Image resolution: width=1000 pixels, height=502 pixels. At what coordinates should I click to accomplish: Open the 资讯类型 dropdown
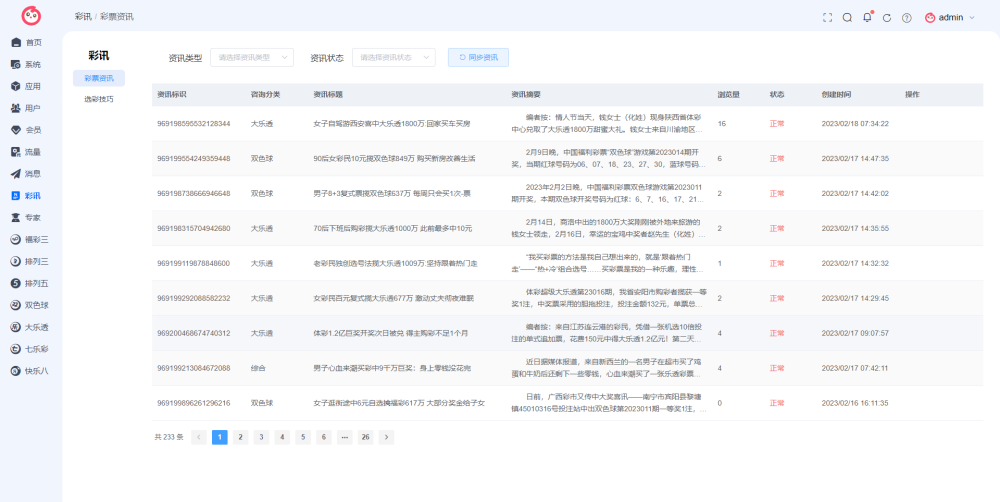[x=252, y=57]
